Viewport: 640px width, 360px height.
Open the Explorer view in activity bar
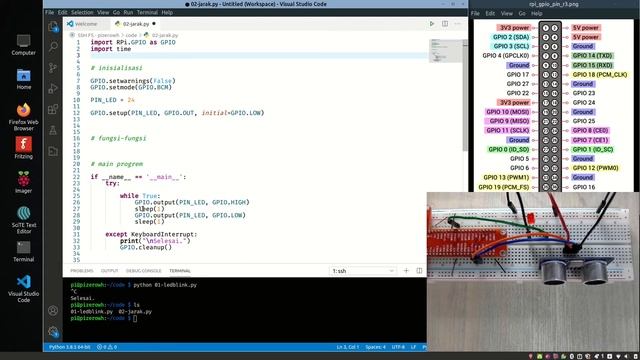pos(53,27)
